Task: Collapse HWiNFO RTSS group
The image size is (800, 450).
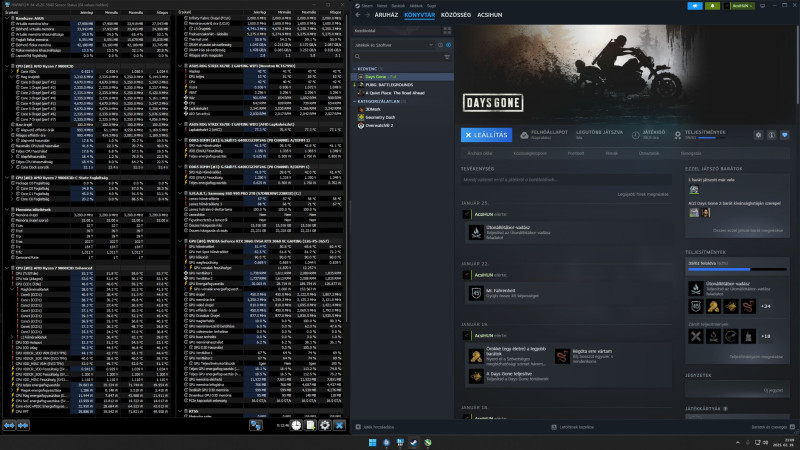Action: click(180, 411)
